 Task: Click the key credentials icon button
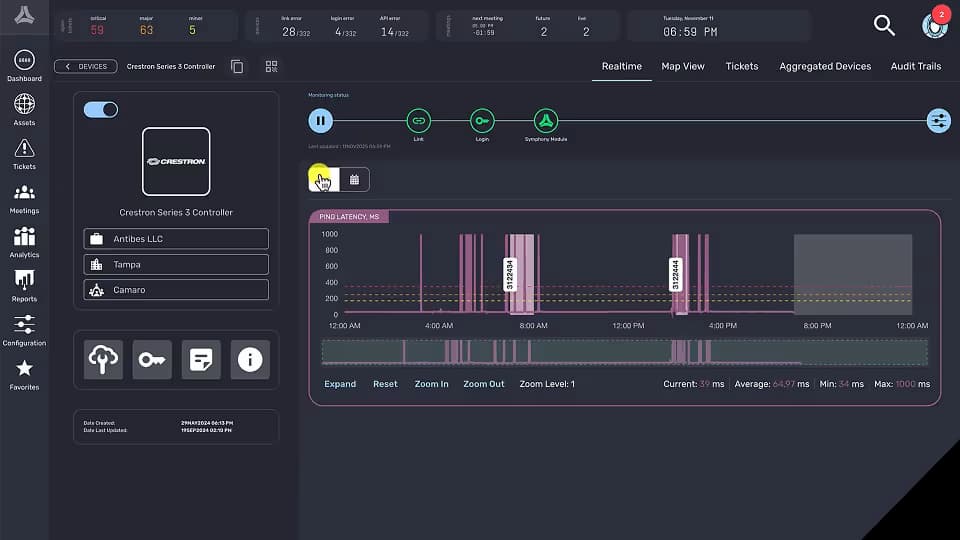[152, 360]
